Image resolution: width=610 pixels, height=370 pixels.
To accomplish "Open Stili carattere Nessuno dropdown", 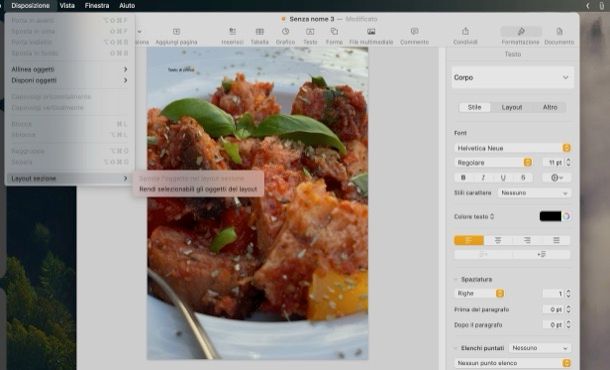I will click(534, 193).
